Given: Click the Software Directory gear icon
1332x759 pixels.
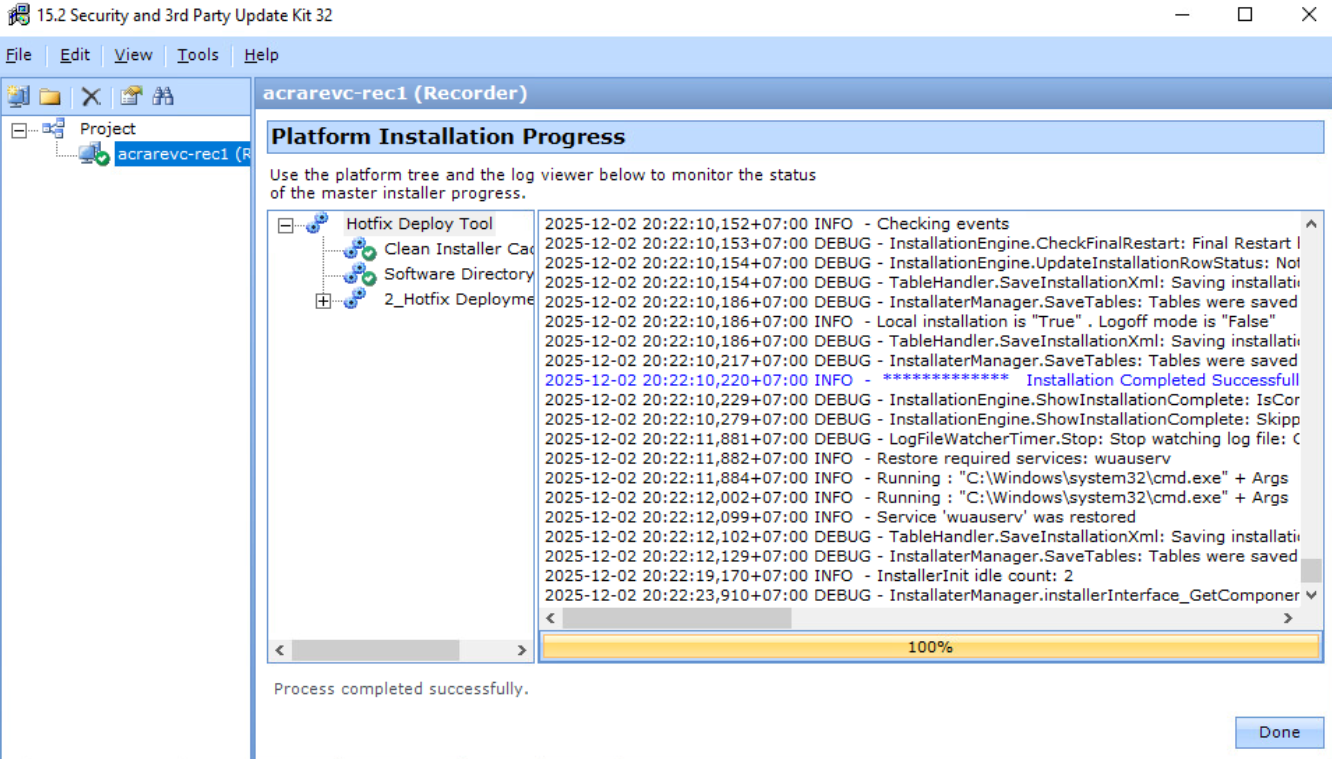Looking at the screenshot, I should pos(359,274).
